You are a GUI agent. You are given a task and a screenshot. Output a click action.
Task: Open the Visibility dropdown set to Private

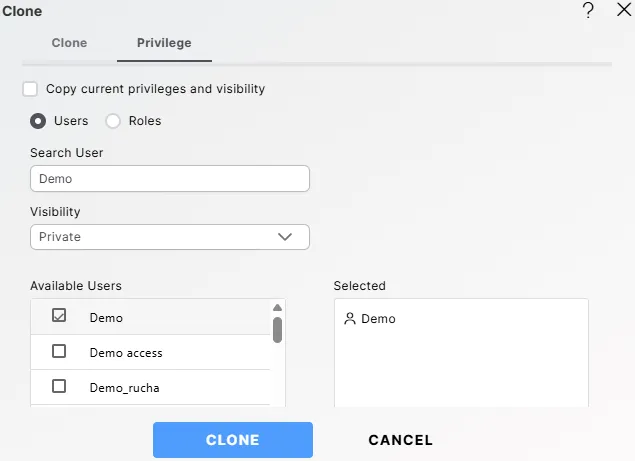(x=169, y=237)
